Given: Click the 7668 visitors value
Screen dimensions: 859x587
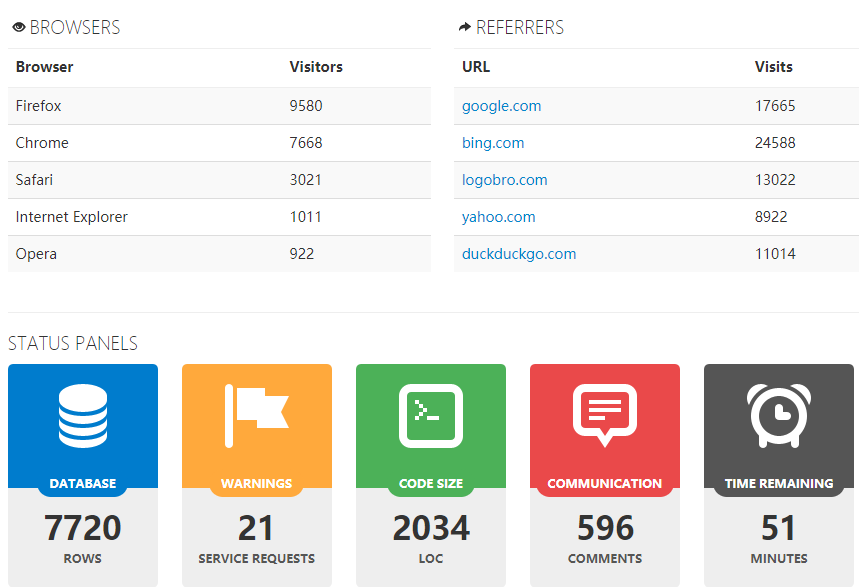Looking at the screenshot, I should coord(306,143).
